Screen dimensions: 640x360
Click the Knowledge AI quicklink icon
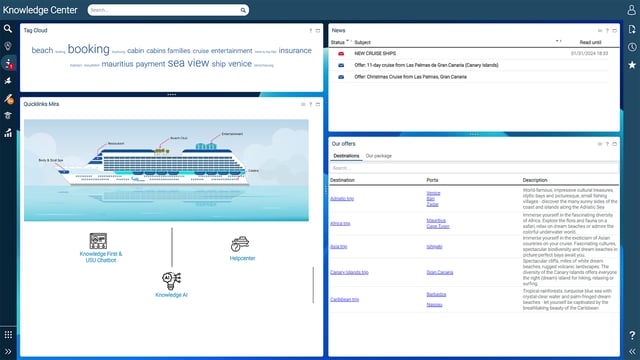click(x=171, y=280)
